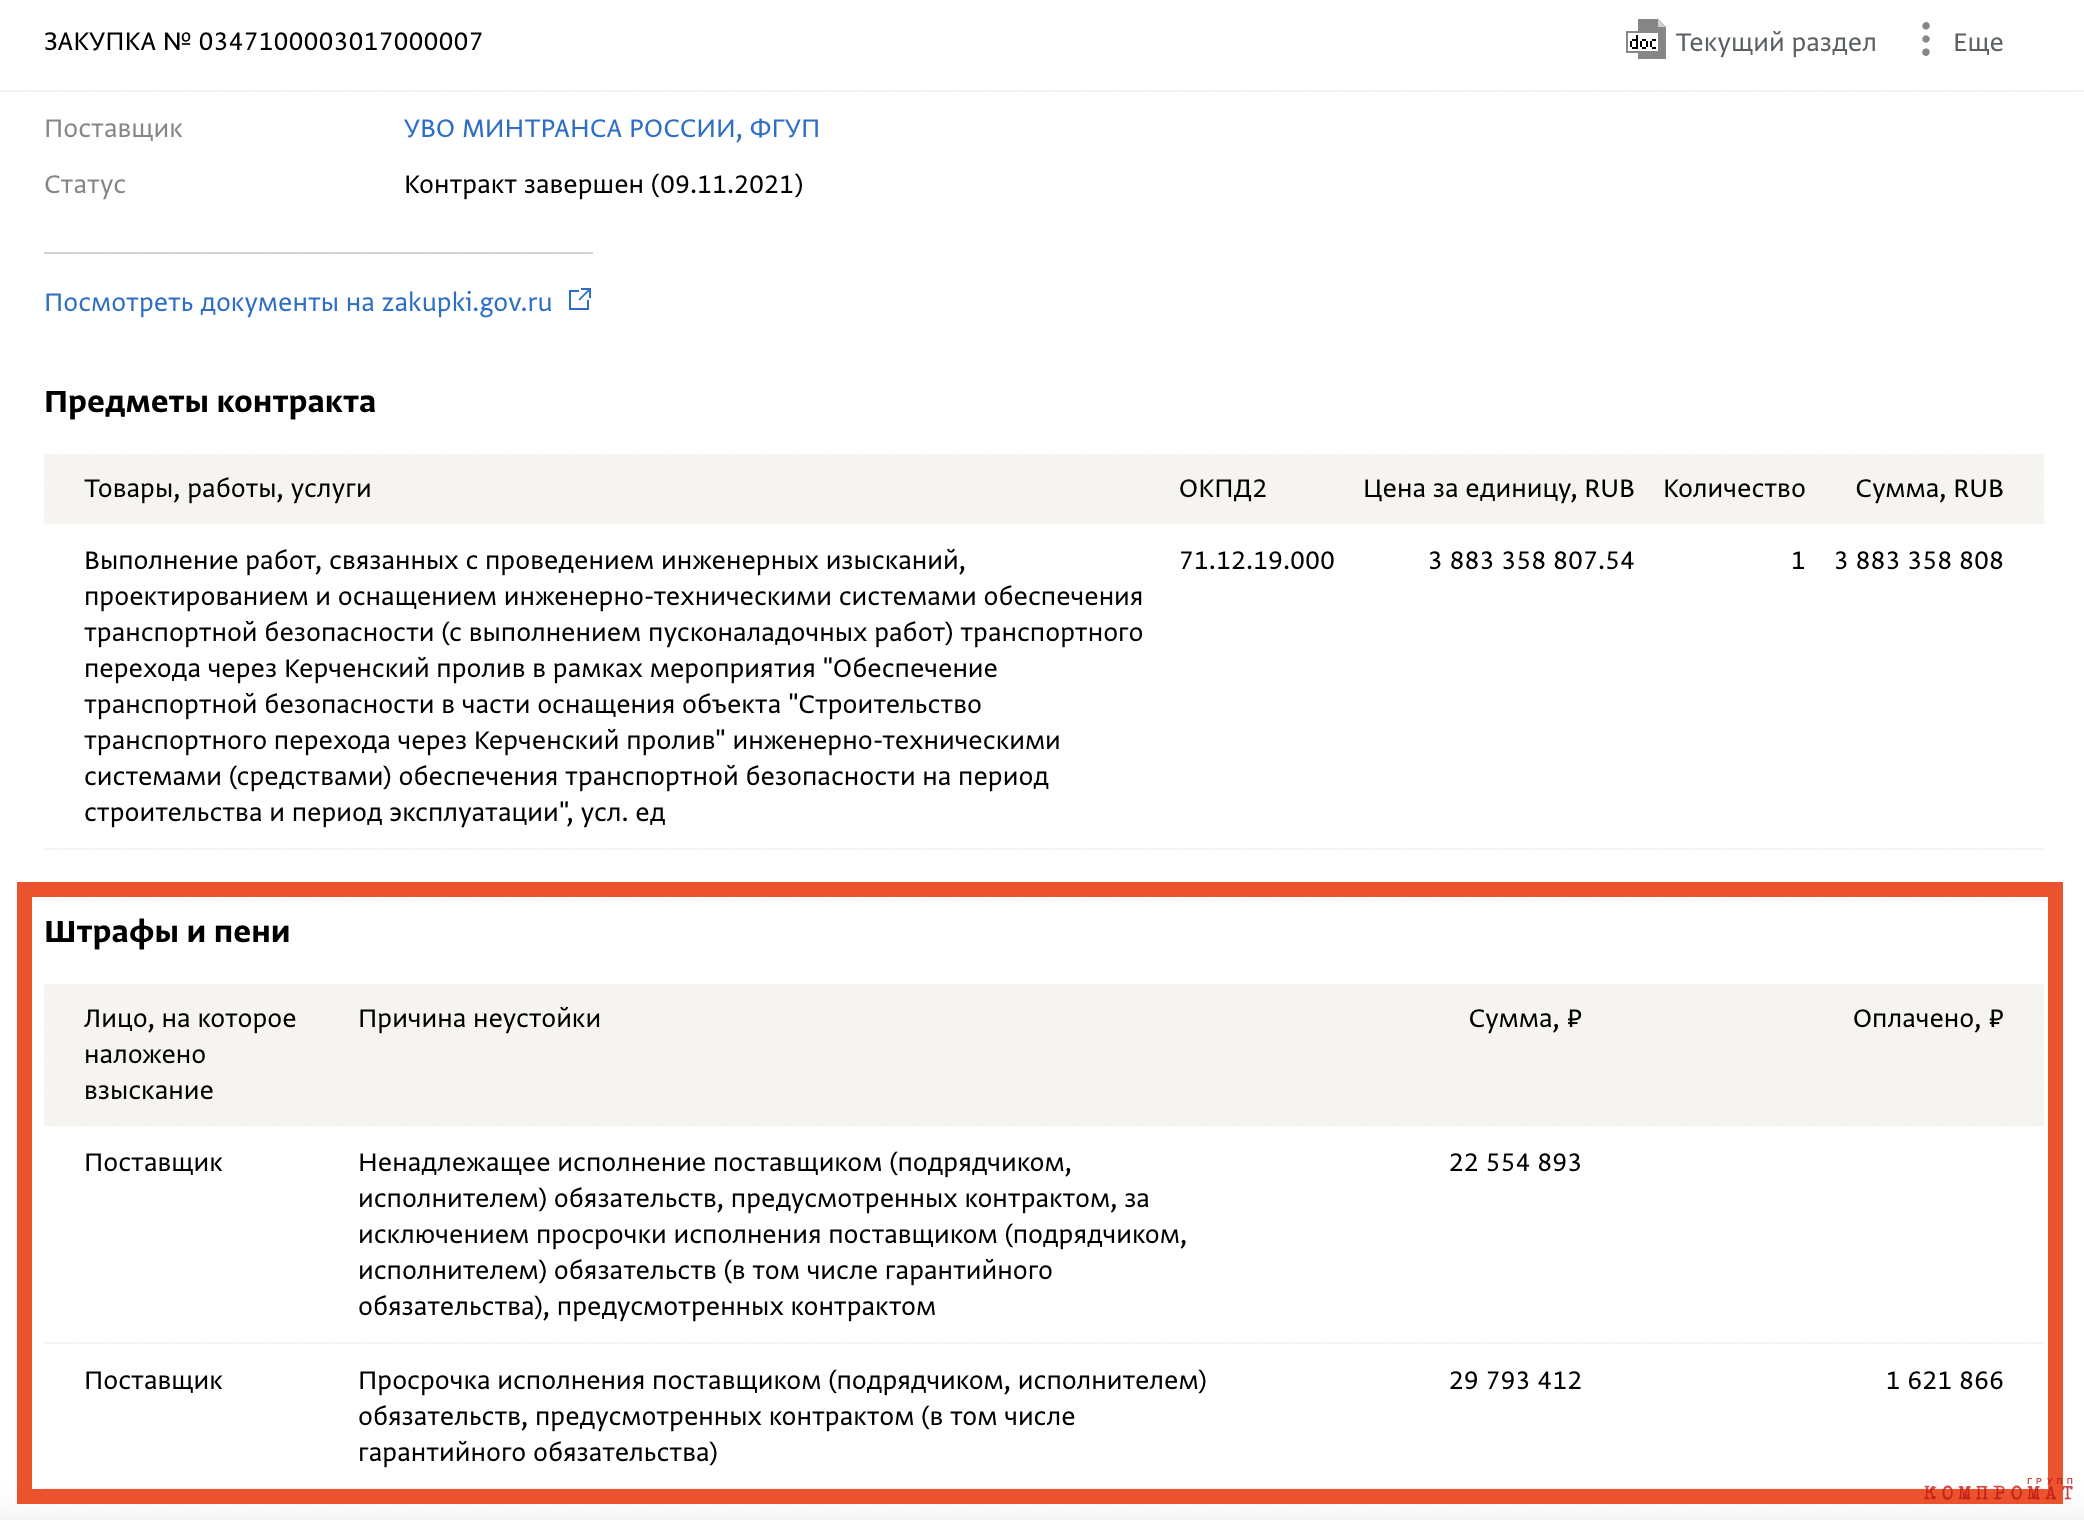This screenshot has width=2084, height=1520.
Task: Click the Предметы контракта heading
Action: click(210, 401)
